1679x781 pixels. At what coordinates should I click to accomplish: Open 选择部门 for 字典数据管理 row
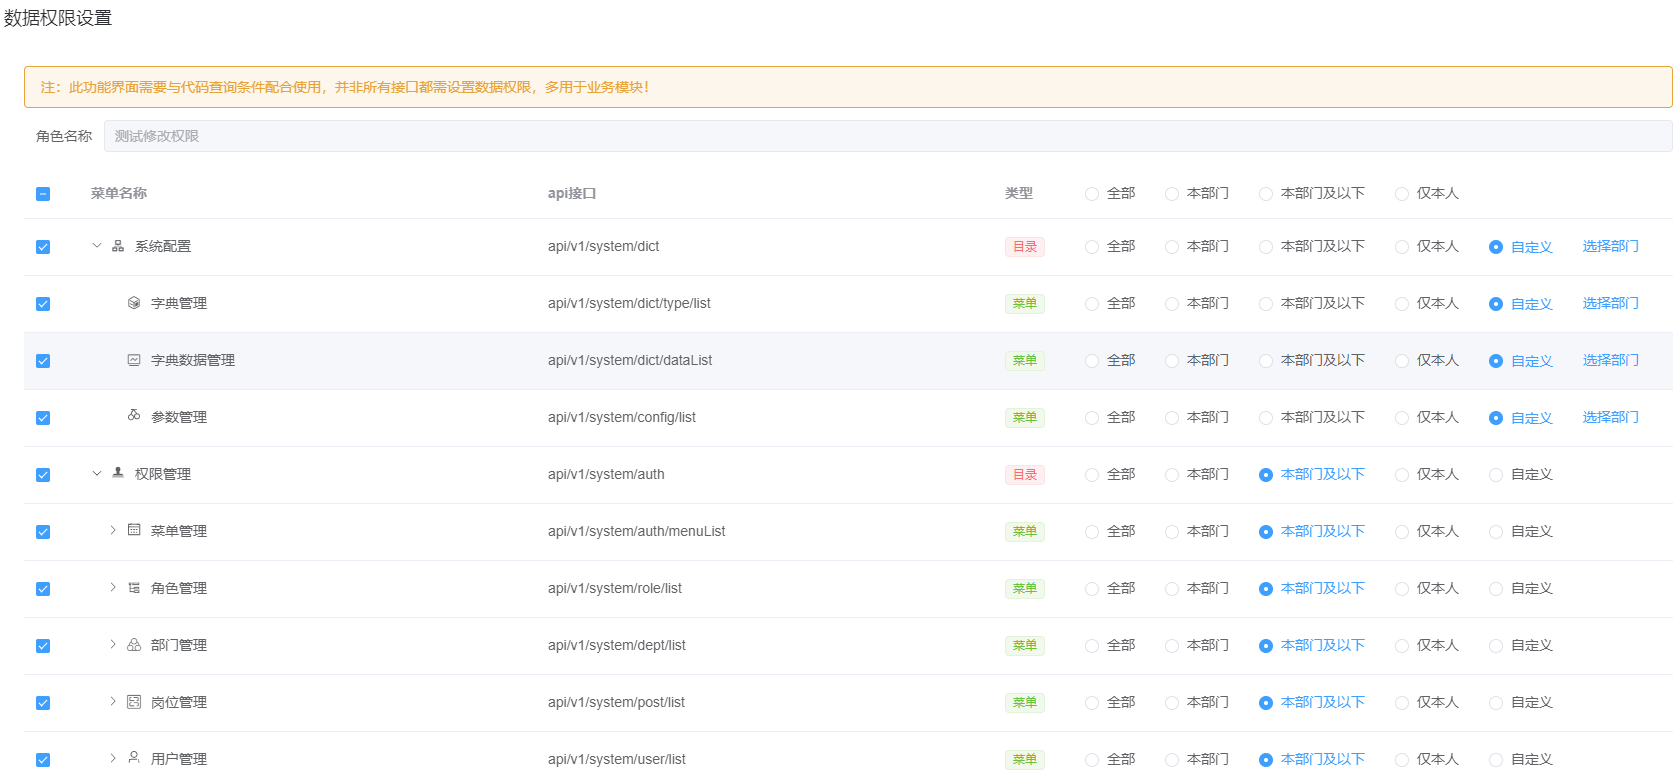coord(1610,360)
